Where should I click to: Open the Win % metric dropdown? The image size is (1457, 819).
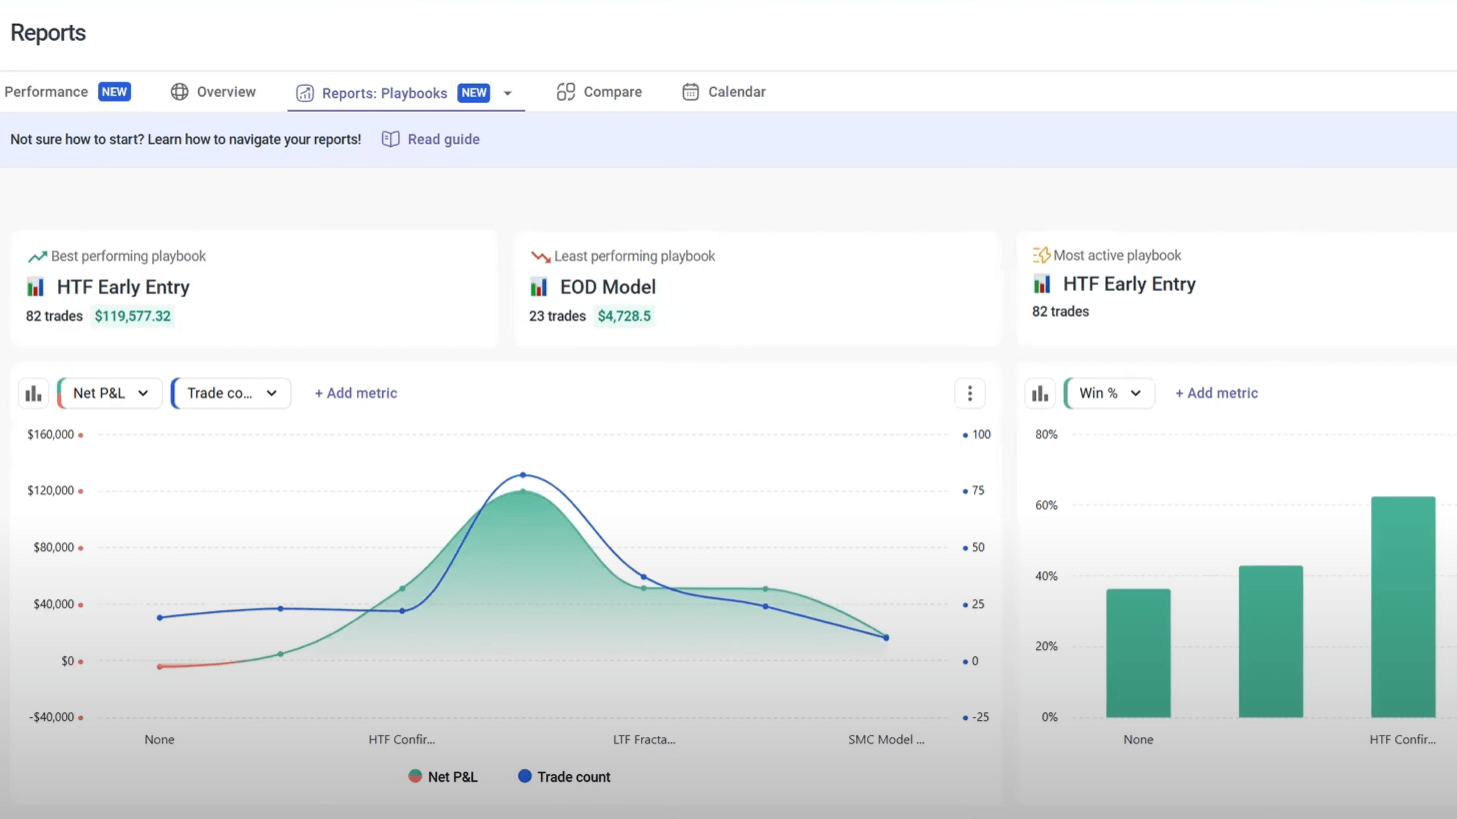[x=1109, y=394]
